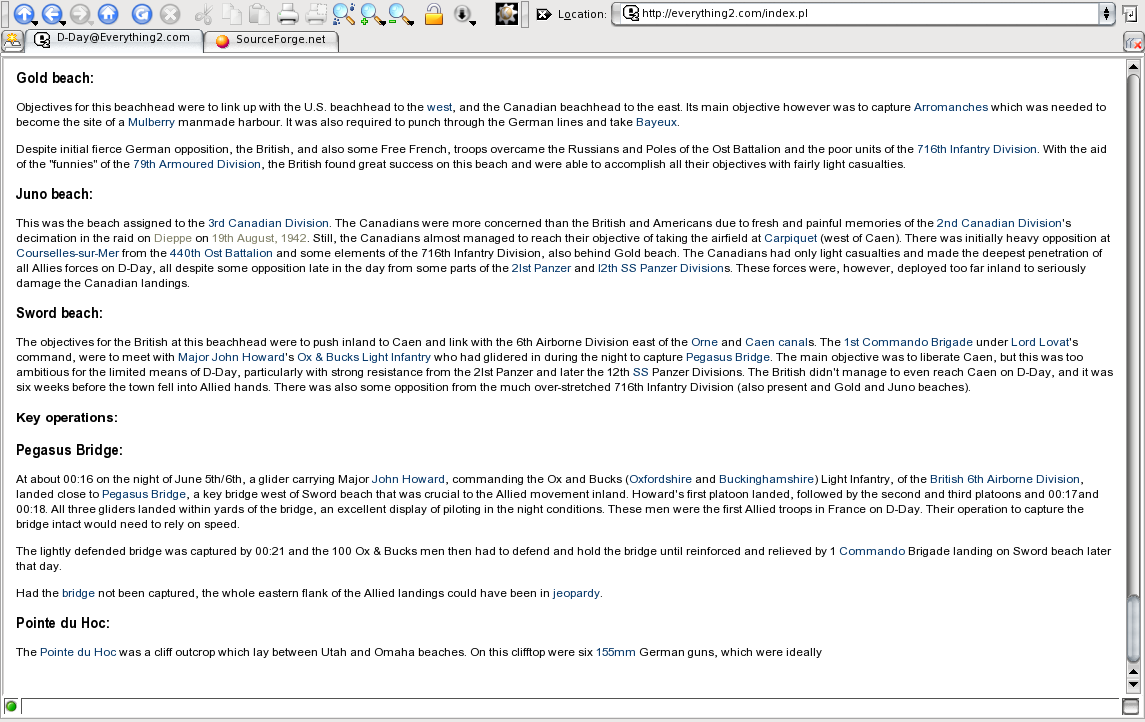Click the jeopardy link

(x=576, y=594)
